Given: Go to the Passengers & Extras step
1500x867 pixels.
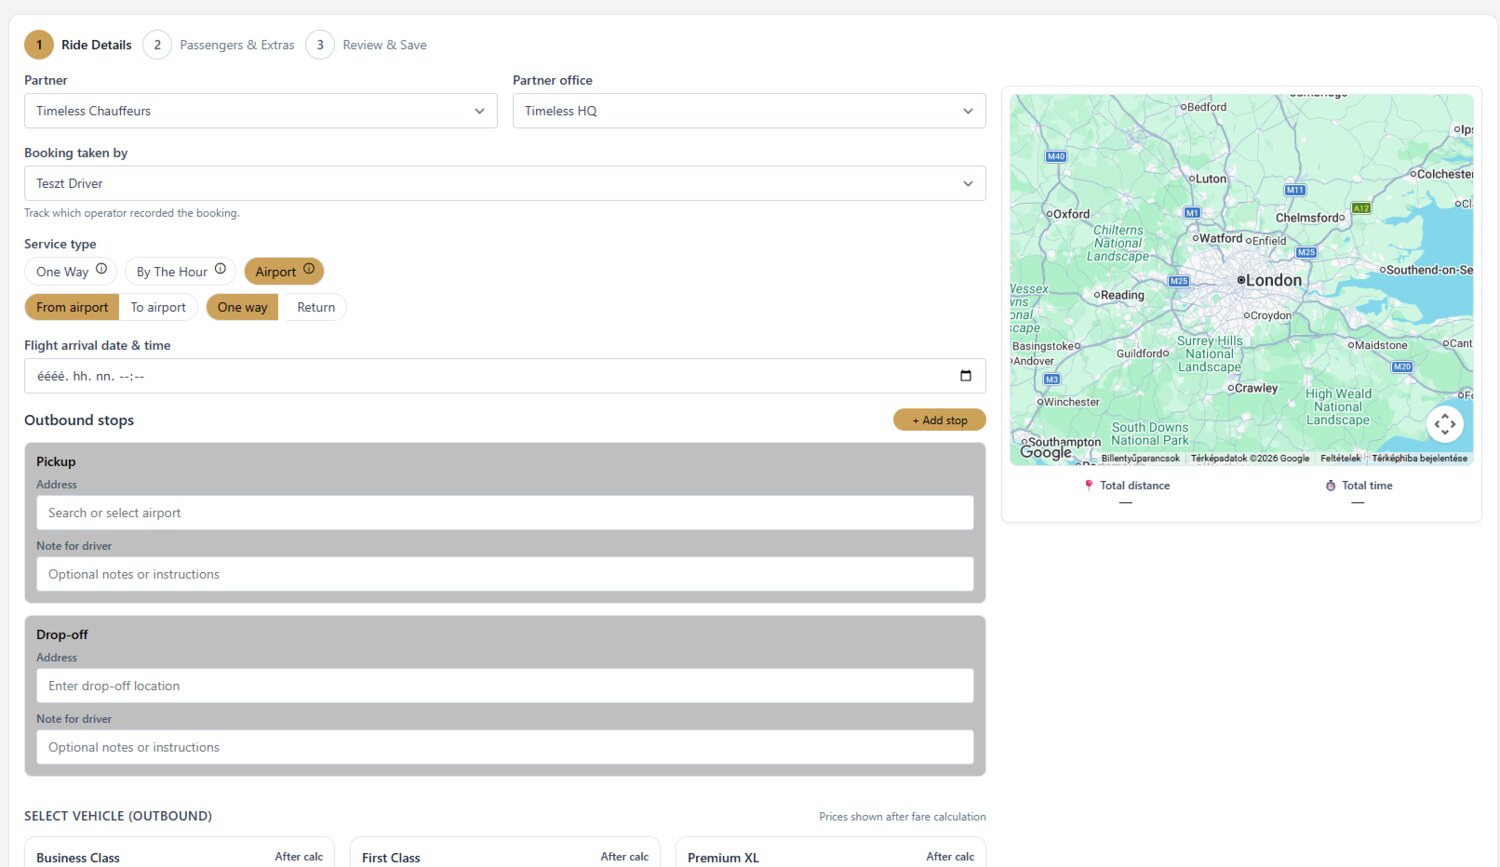Looking at the screenshot, I should click(219, 45).
